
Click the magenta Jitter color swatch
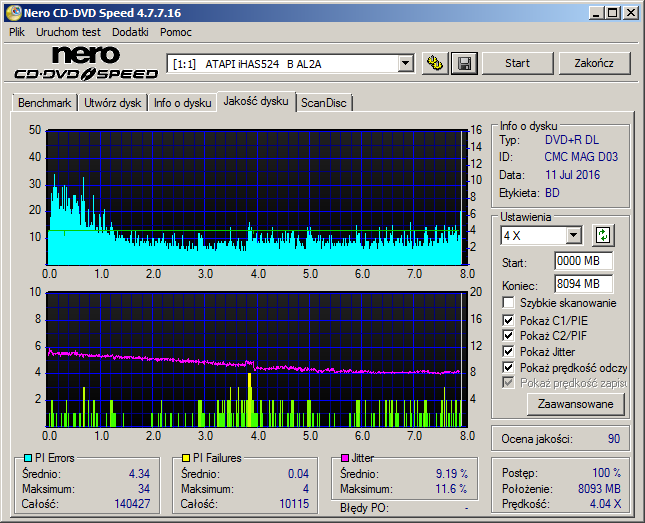[345, 458]
